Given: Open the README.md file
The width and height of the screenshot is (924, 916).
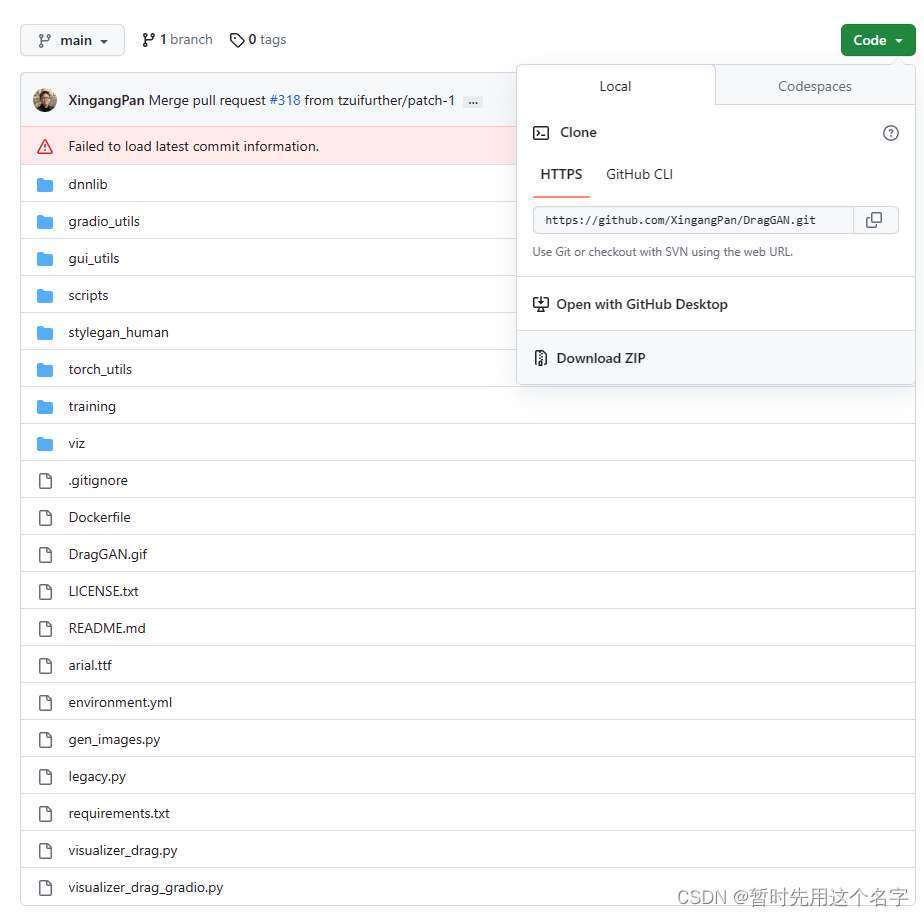Looking at the screenshot, I should point(107,629).
